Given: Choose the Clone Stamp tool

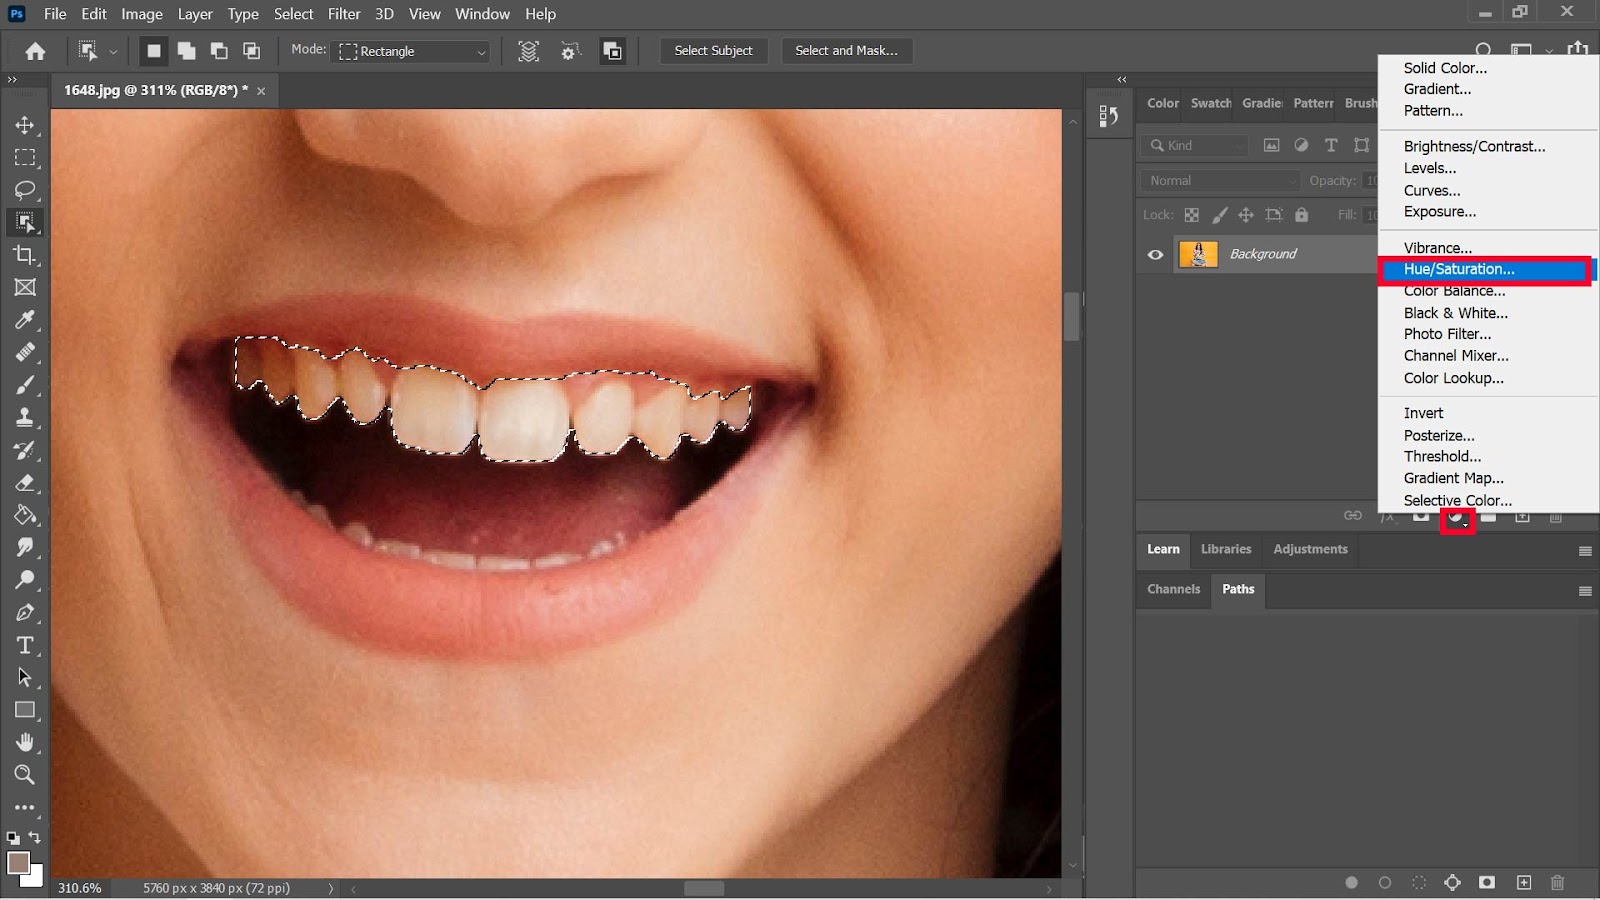Looking at the screenshot, I should 25,417.
